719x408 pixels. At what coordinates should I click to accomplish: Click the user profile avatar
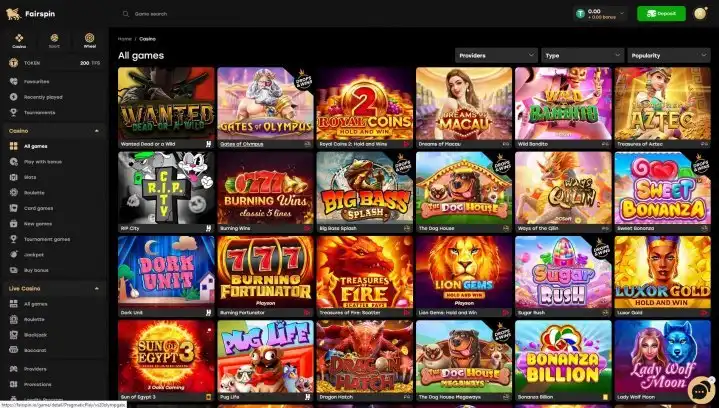tap(700, 13)
